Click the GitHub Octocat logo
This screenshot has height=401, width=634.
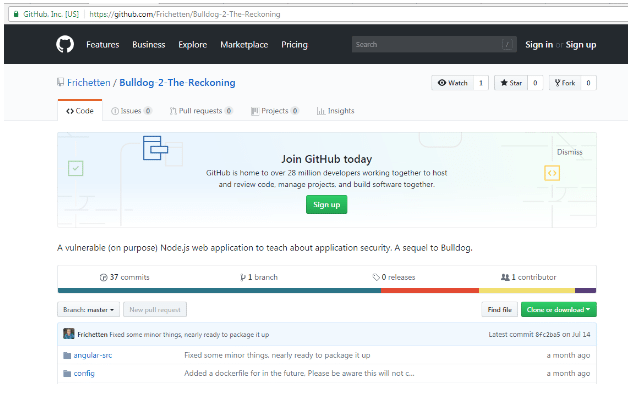tap(65, 44)
